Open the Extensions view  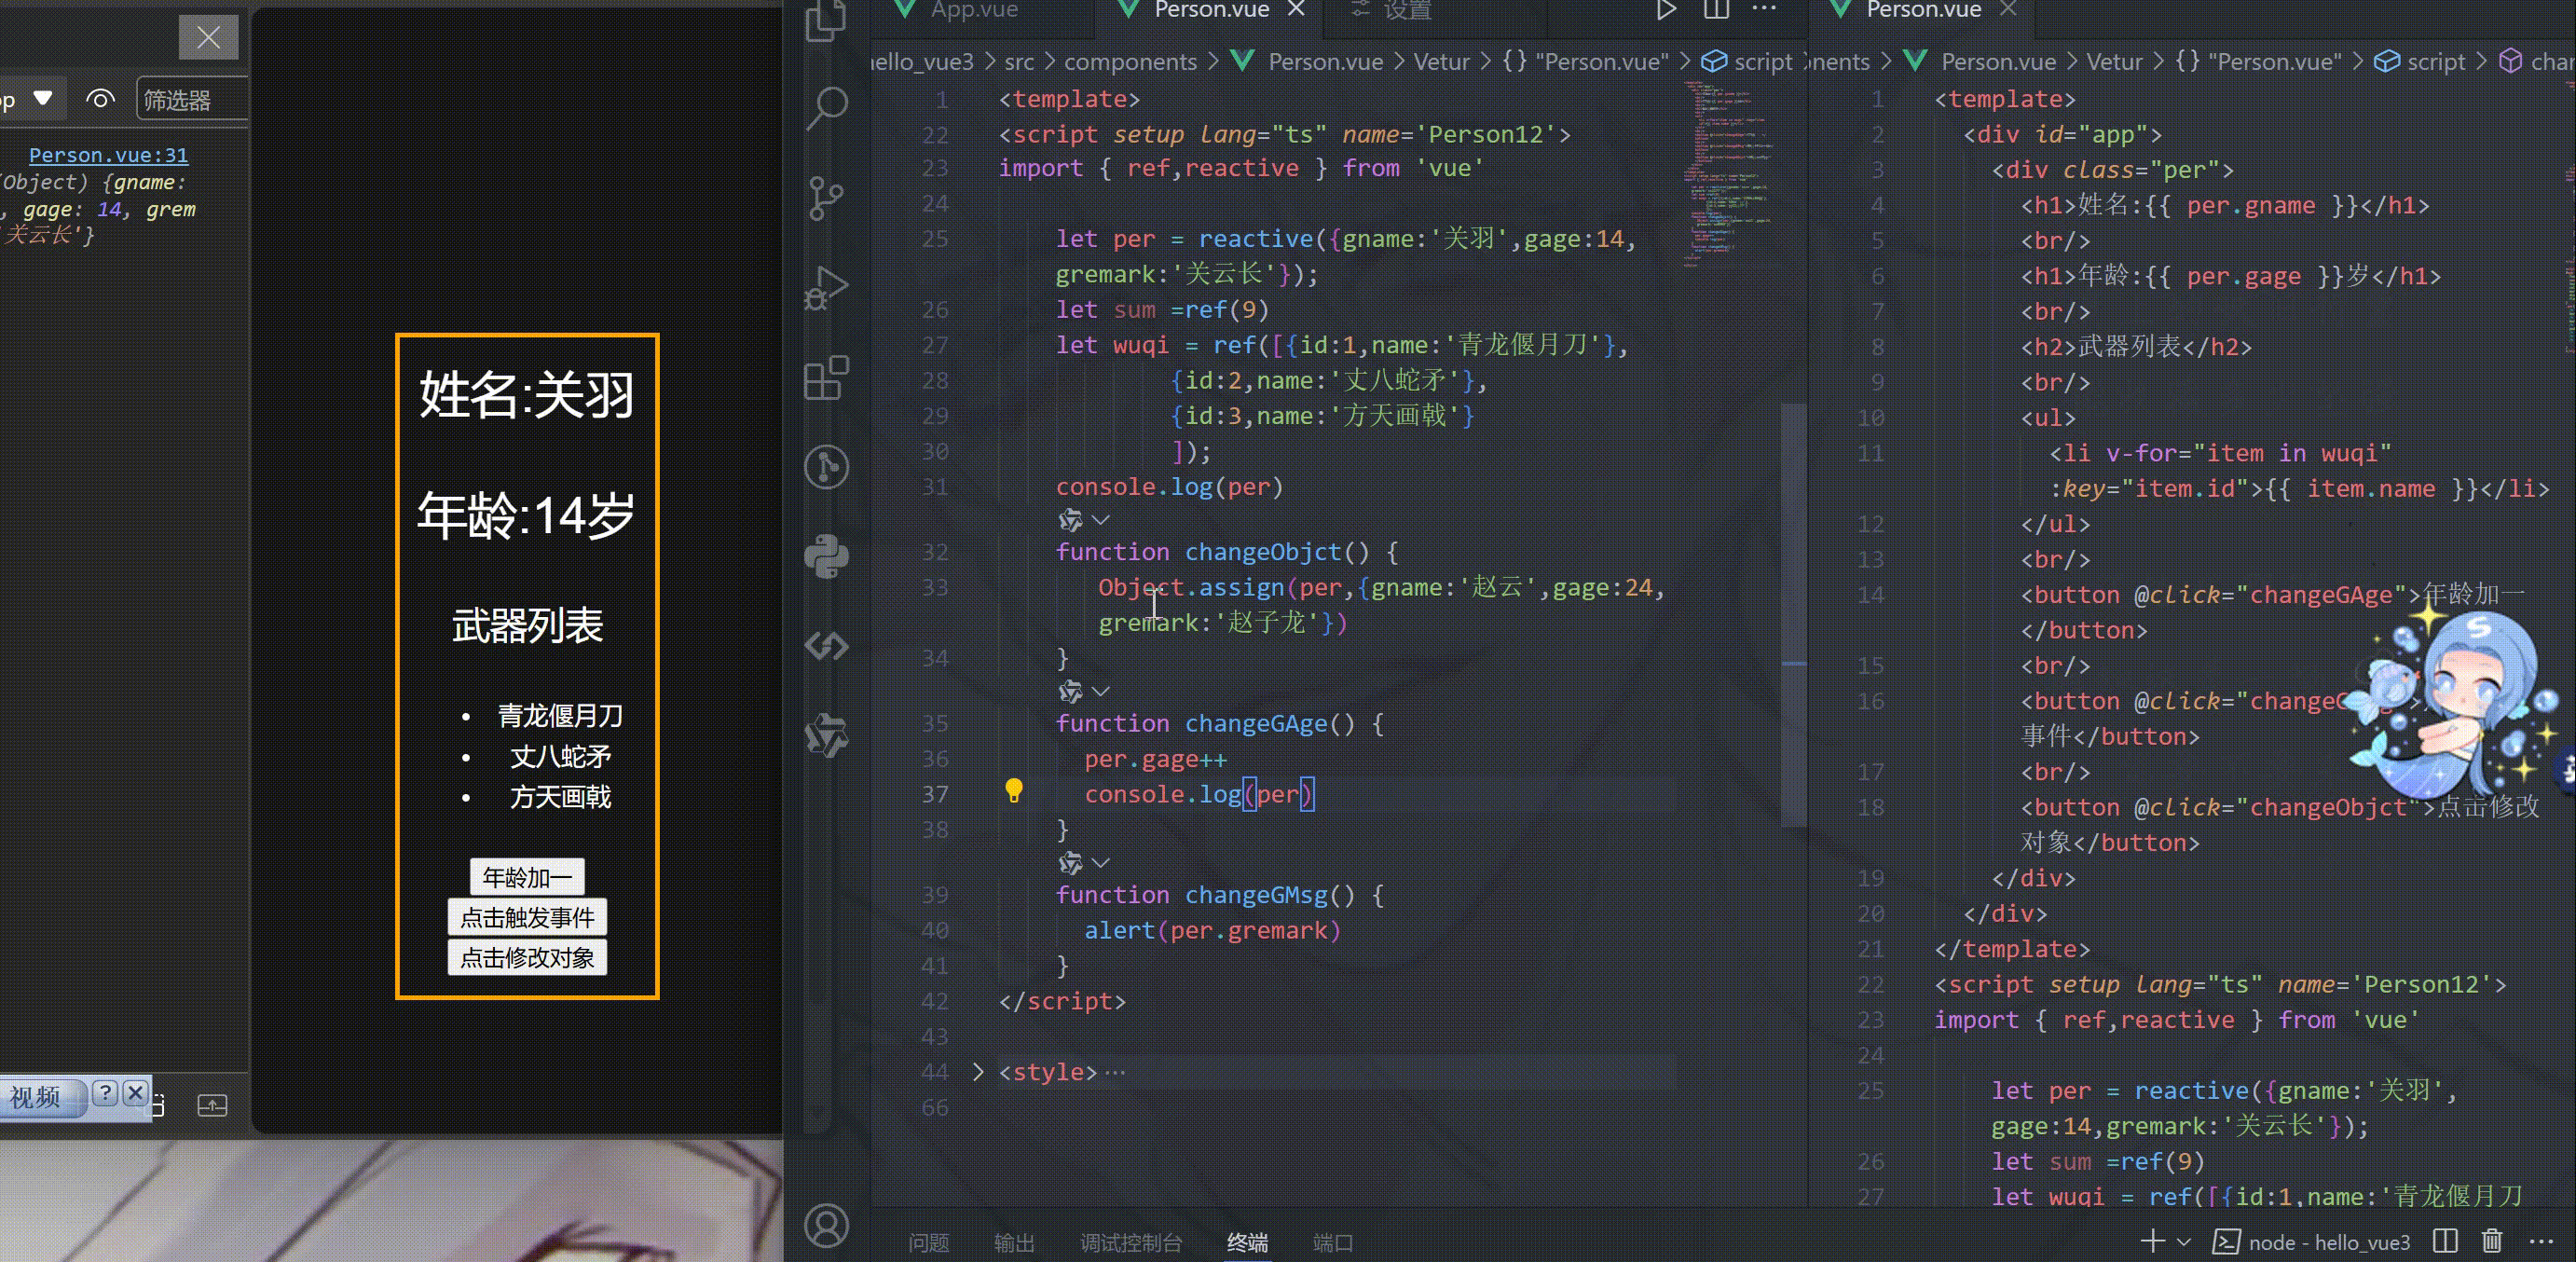coord(827,378)
